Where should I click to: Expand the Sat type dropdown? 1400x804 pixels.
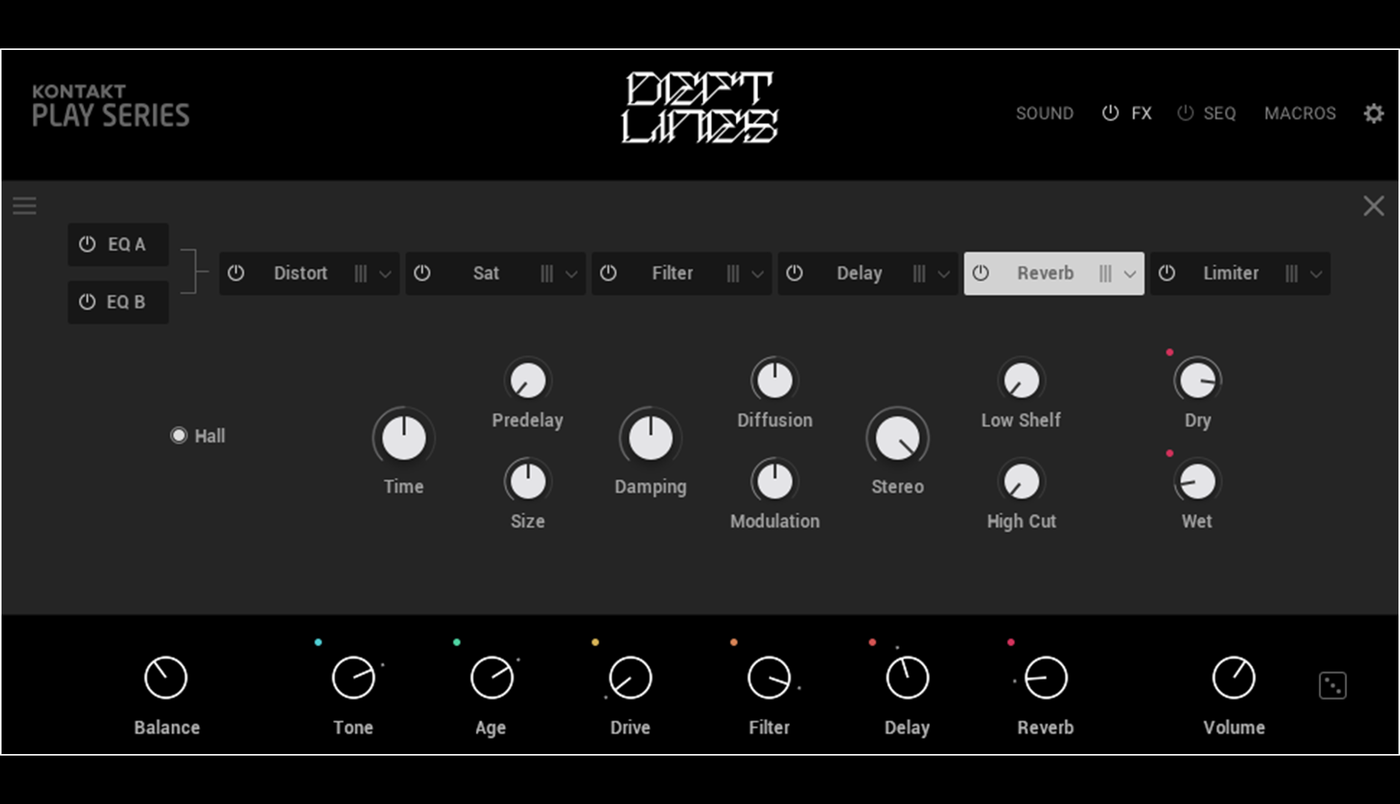(x=571, y=274)
